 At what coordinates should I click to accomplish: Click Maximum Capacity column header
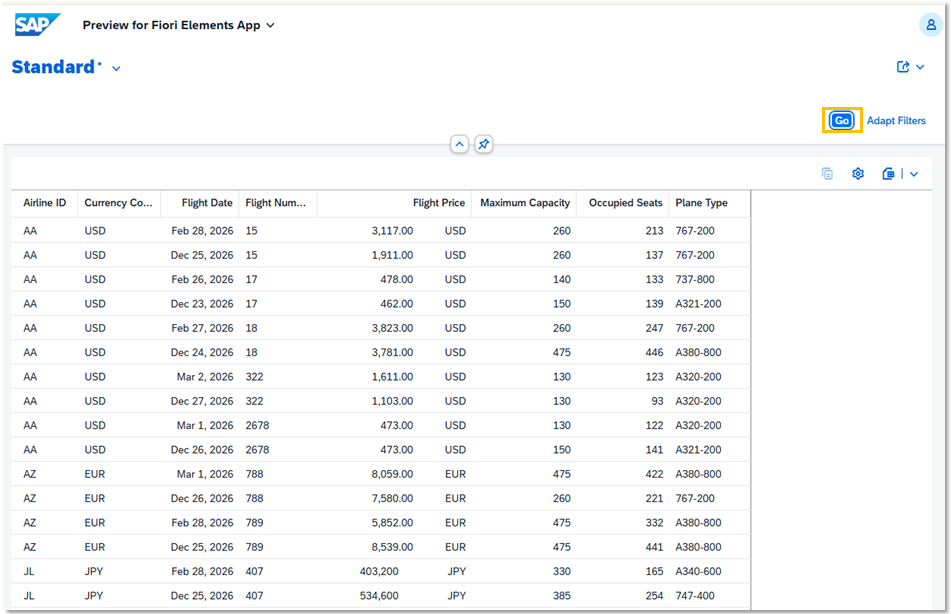pos(525,203)
